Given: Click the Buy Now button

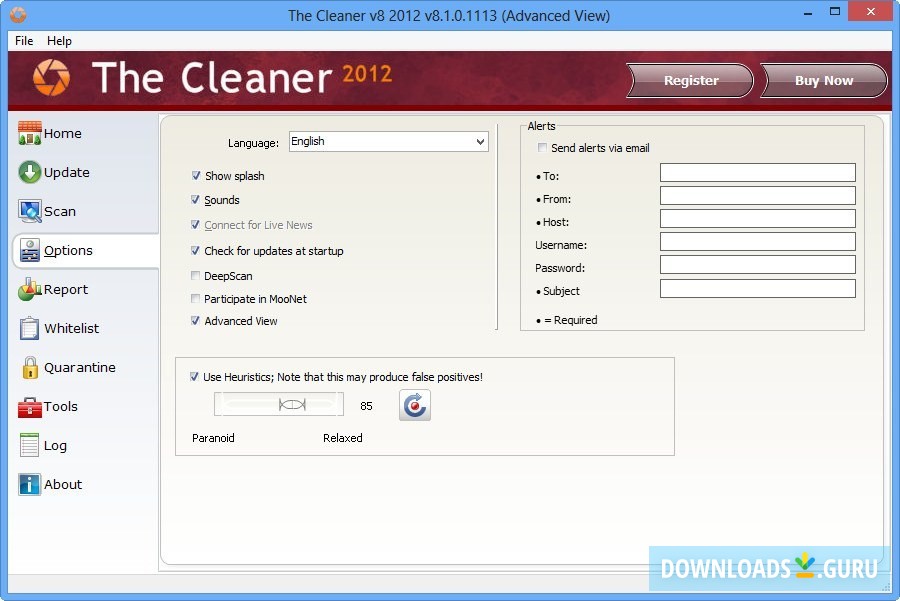Looking at the screenshot, I should click(824, 80).
